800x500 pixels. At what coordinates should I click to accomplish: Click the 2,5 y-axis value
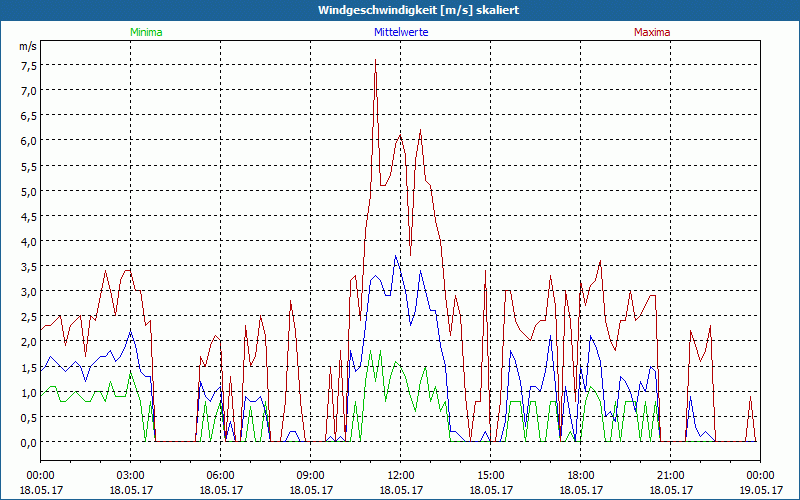tap(29, 317)
